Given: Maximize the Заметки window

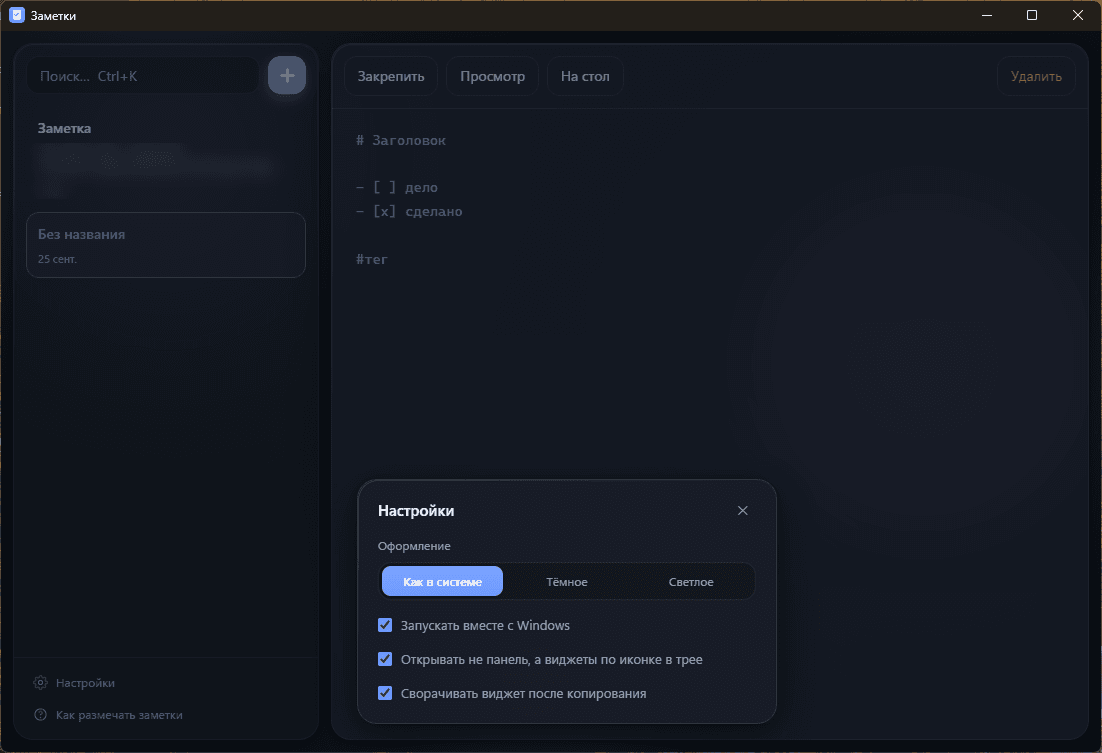Looking at the screenshot, I should click(x=1032, y=15).
